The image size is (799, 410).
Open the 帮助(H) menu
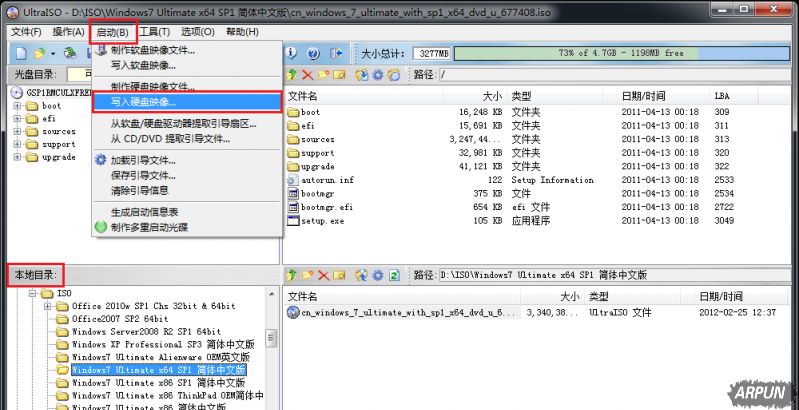[x=242, y=32]
